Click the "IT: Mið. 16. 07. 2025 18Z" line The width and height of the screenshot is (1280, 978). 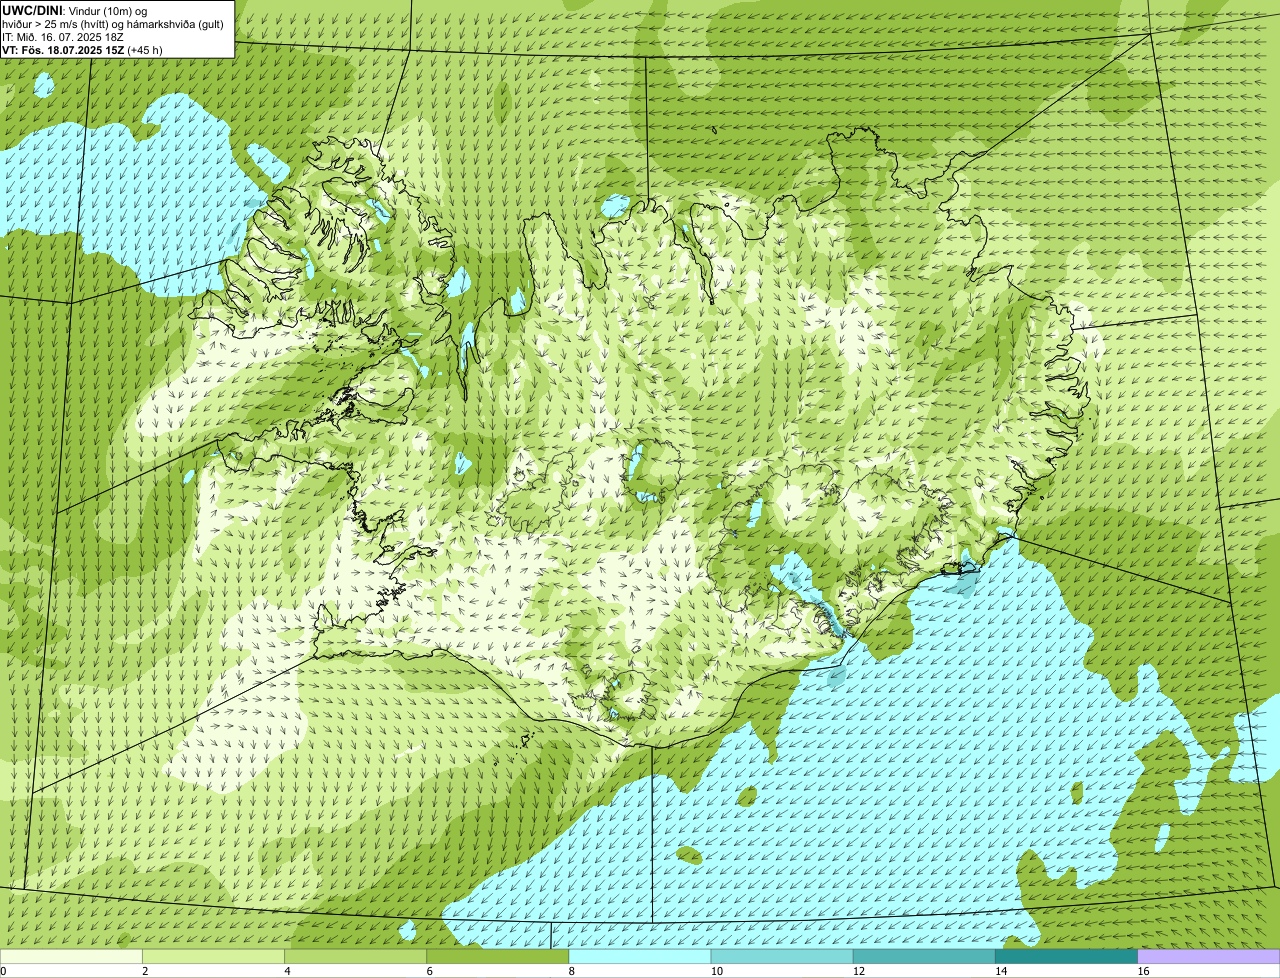[63, 37]
